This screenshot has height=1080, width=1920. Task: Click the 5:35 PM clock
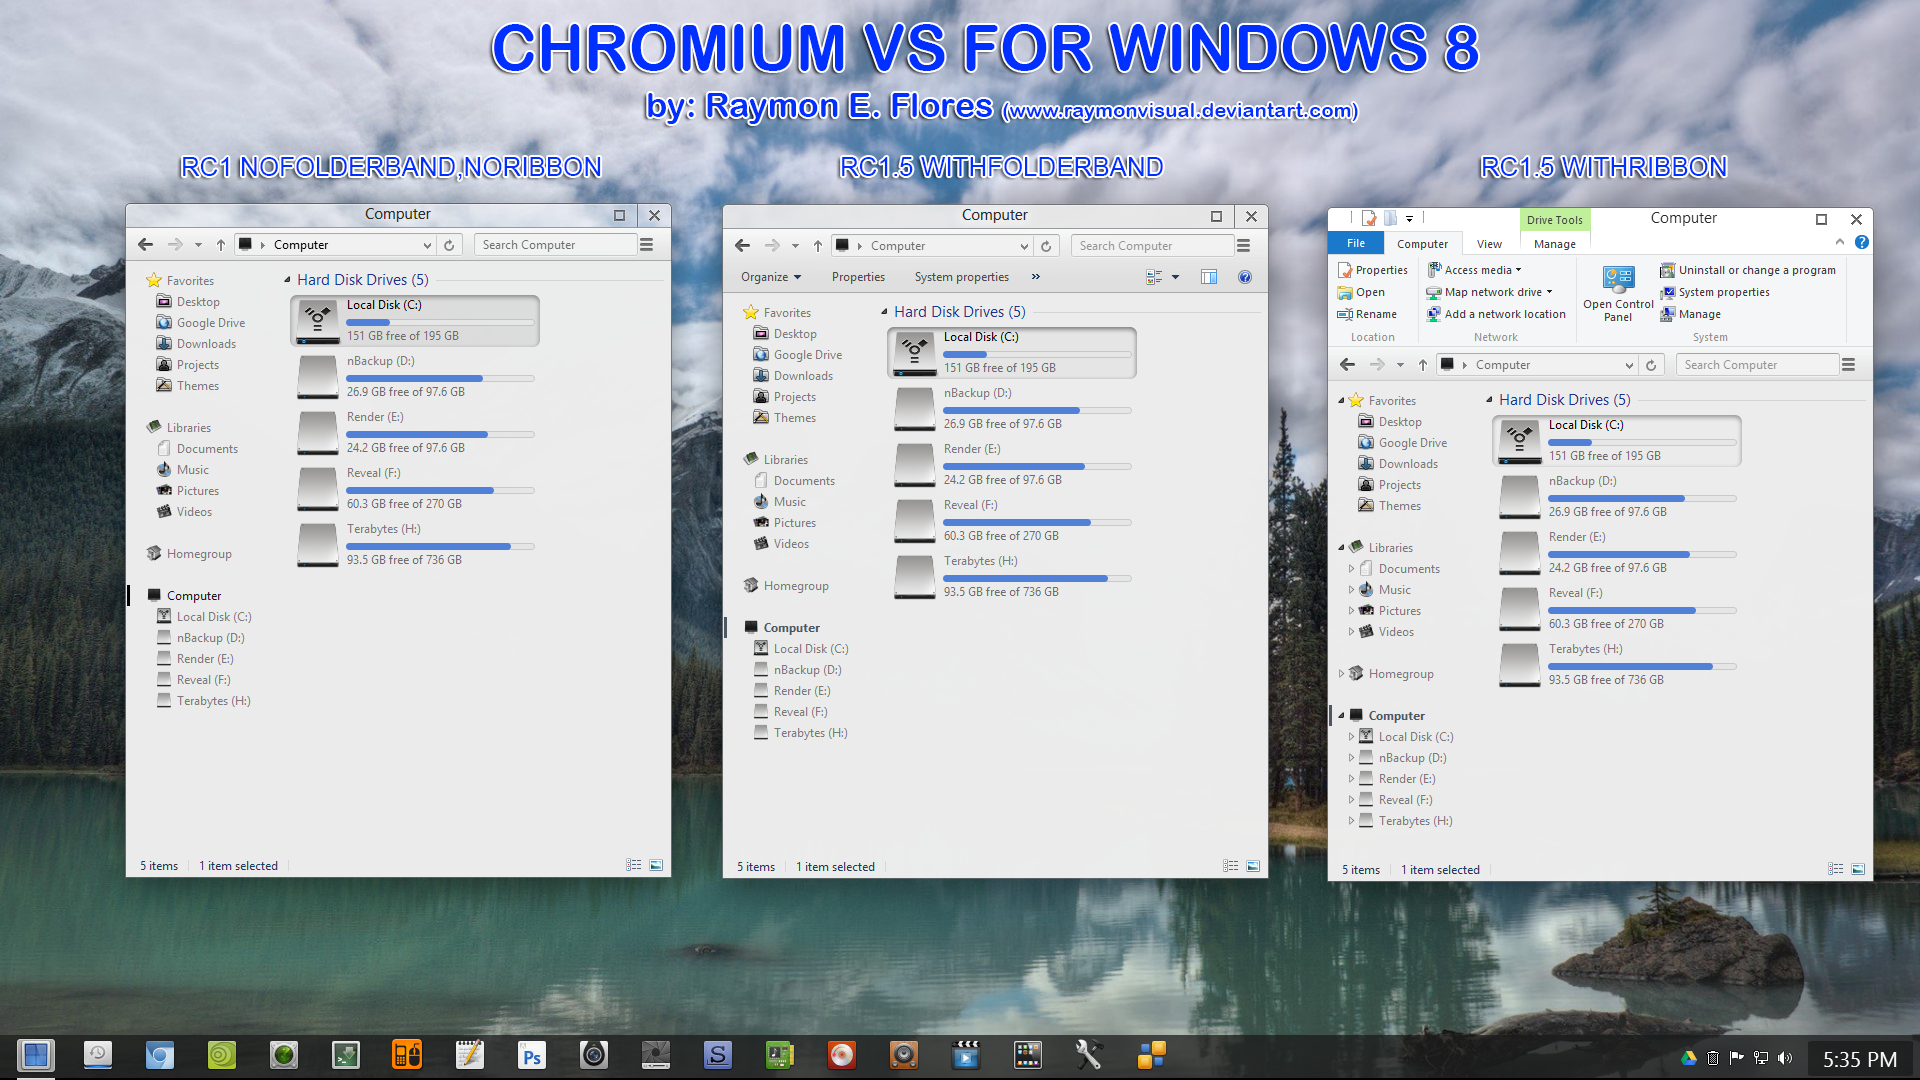(x=1859, y=1059)
